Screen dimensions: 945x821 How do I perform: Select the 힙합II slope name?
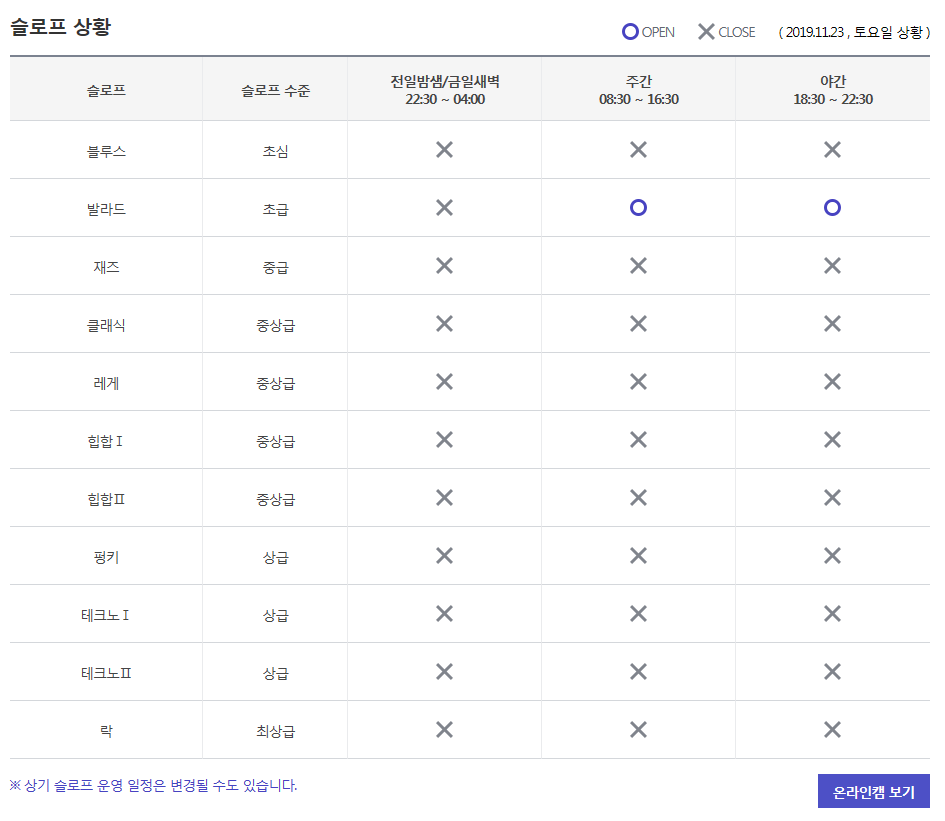[x=106, y=499]
